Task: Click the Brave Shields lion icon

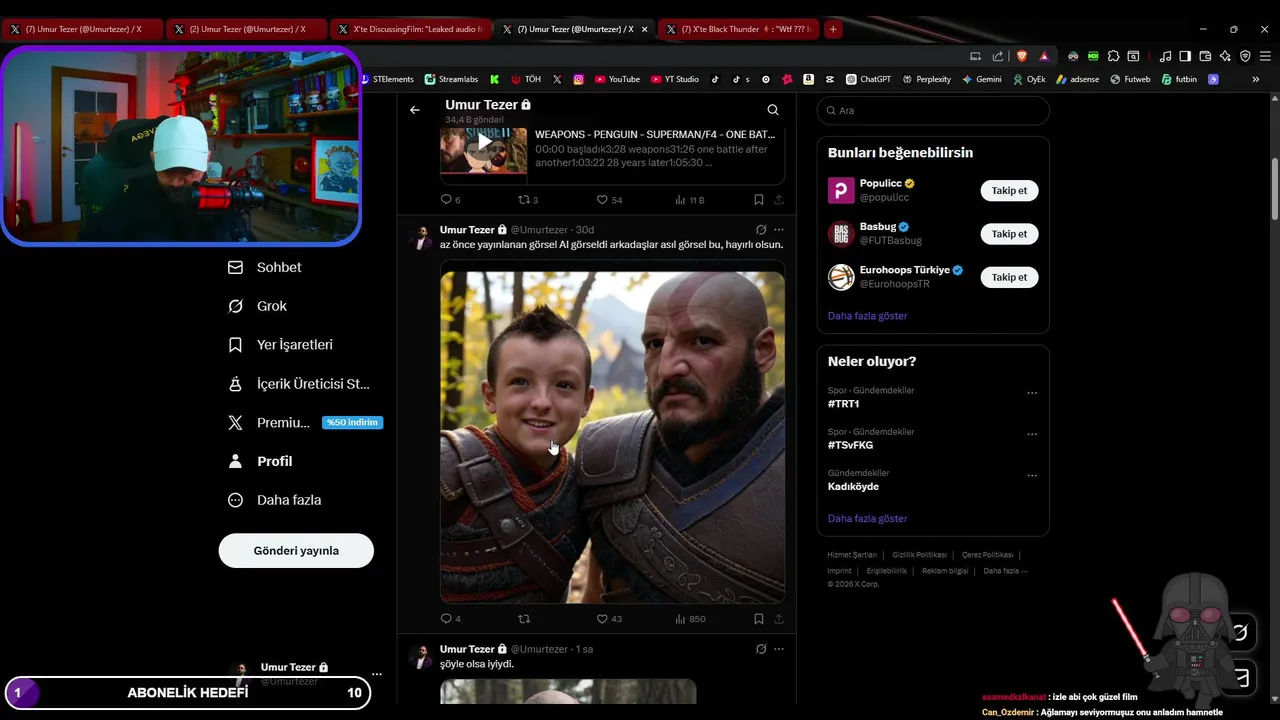Action: coord(1021,56)
